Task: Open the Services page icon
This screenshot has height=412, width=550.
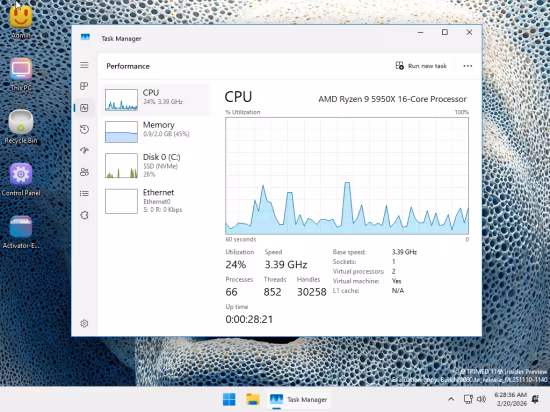Action: [x=84, y=215]
